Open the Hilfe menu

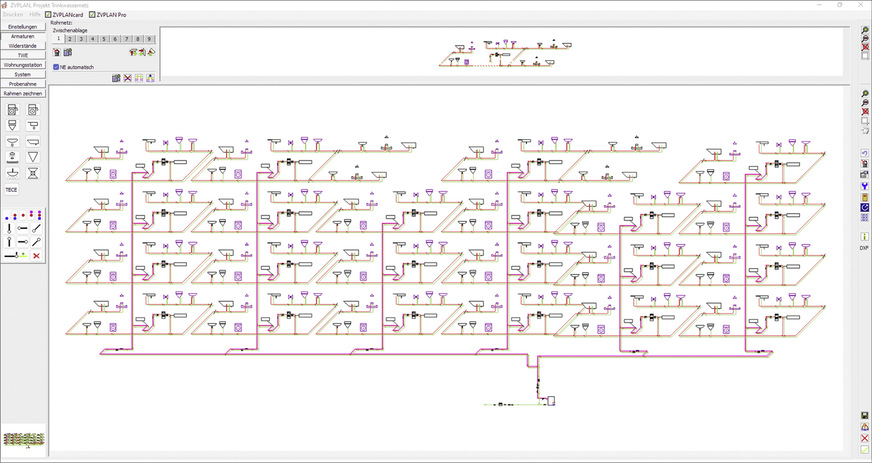pyautogui.click(x=36, y=15)
